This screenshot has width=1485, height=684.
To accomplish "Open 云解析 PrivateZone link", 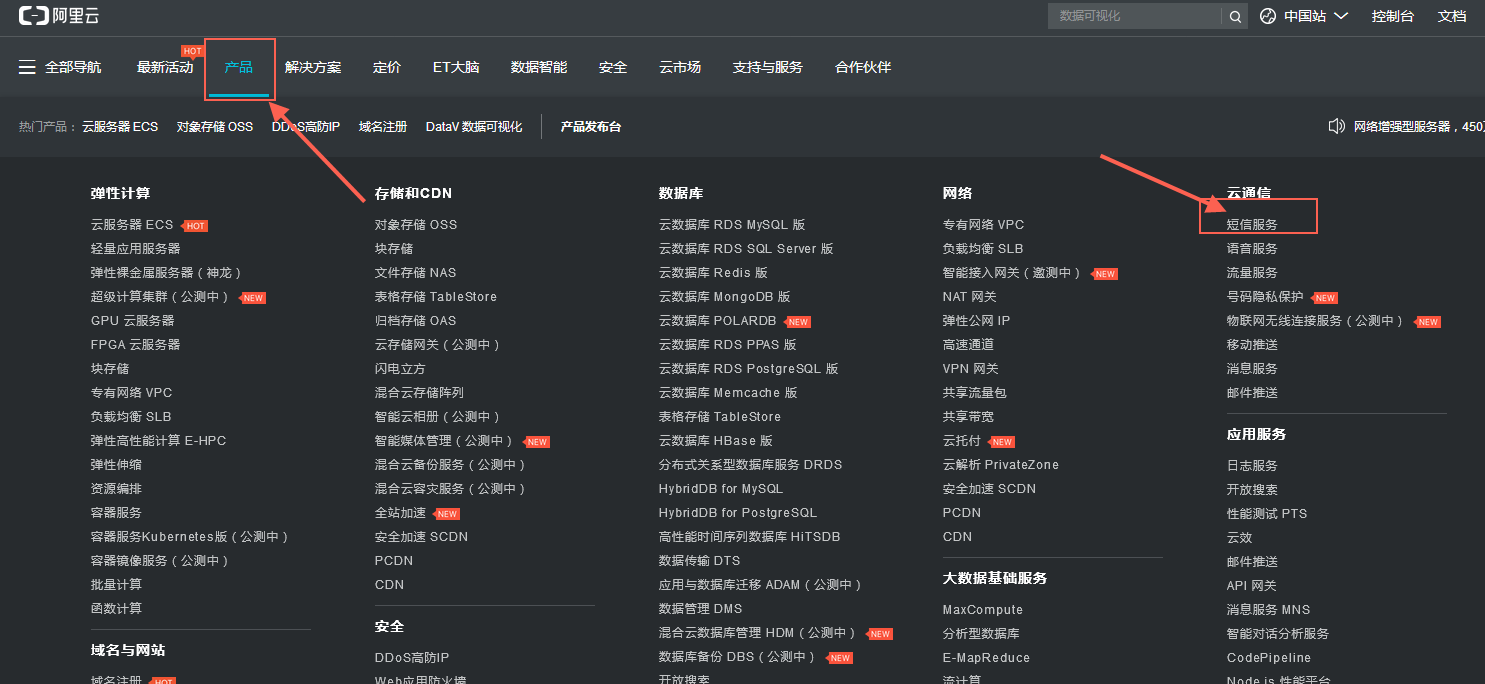I will [1001, 465].
